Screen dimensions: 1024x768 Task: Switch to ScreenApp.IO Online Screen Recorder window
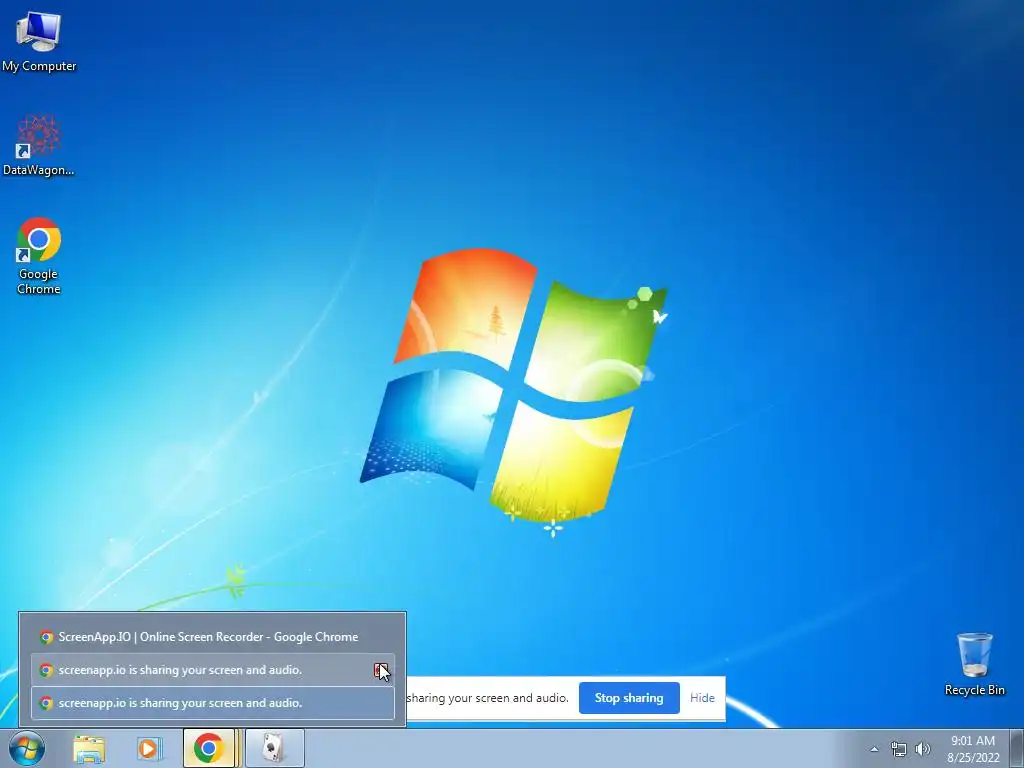coord(213,637)
